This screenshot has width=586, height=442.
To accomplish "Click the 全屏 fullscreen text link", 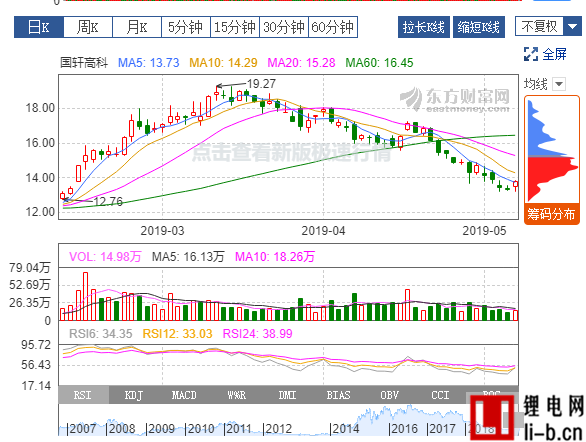I will coord(554,54).
